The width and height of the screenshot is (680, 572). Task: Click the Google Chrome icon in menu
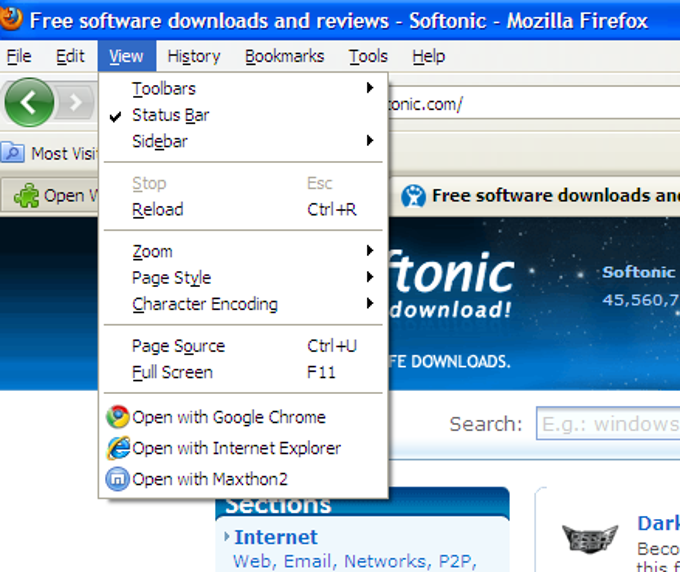118,417
